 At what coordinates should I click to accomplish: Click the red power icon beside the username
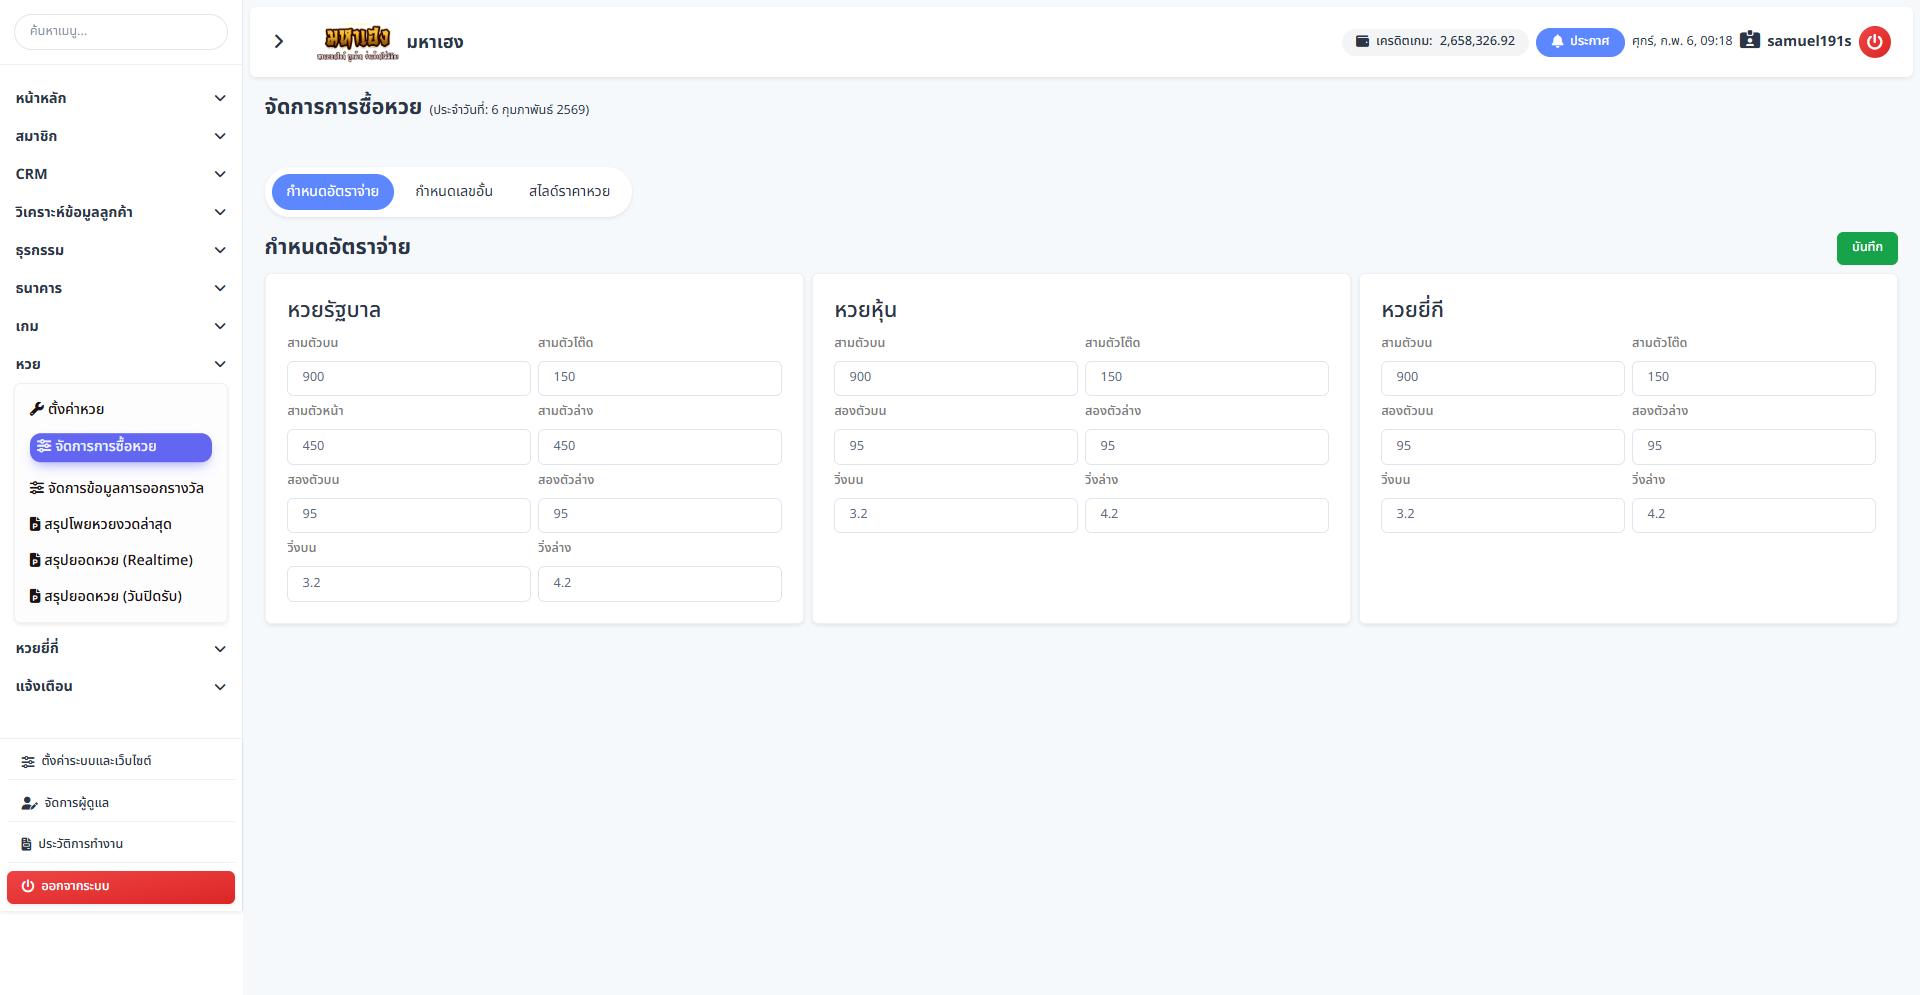tap(1874, 42)
